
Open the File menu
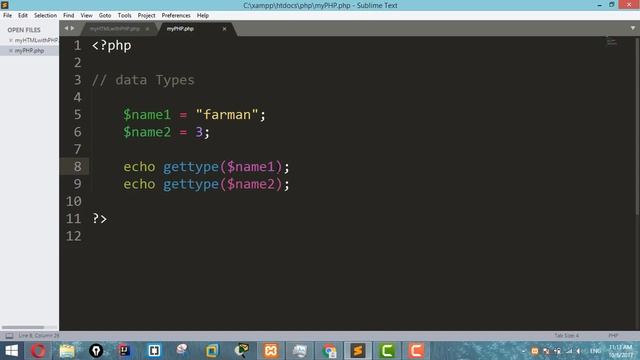click(7, 15)
